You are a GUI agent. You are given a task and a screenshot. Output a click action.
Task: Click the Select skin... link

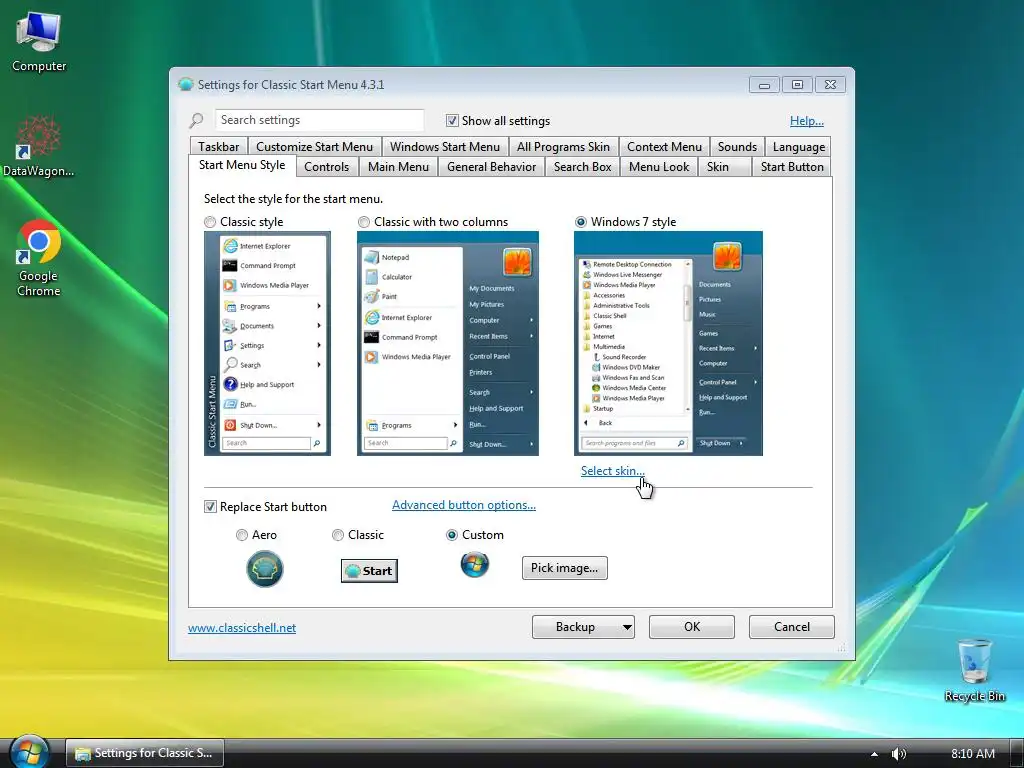click(613, 471)
